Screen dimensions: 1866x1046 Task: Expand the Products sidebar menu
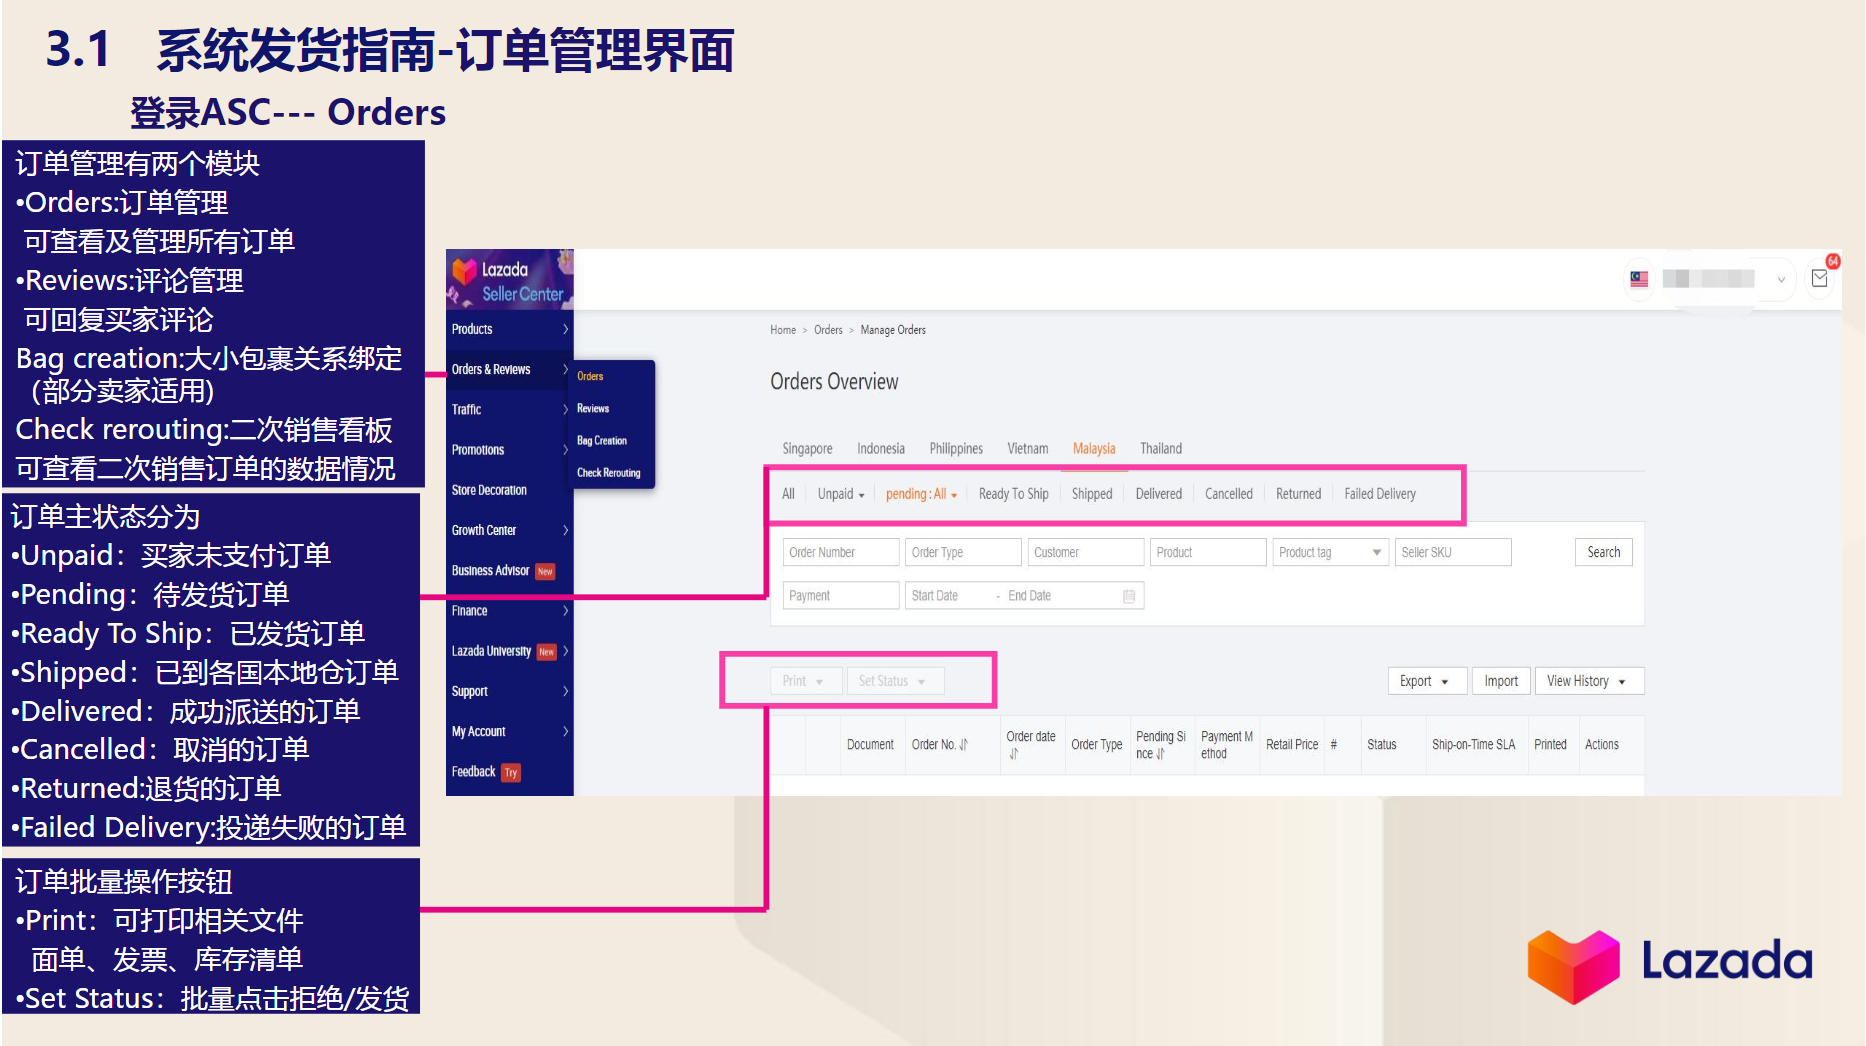(510, 329)
